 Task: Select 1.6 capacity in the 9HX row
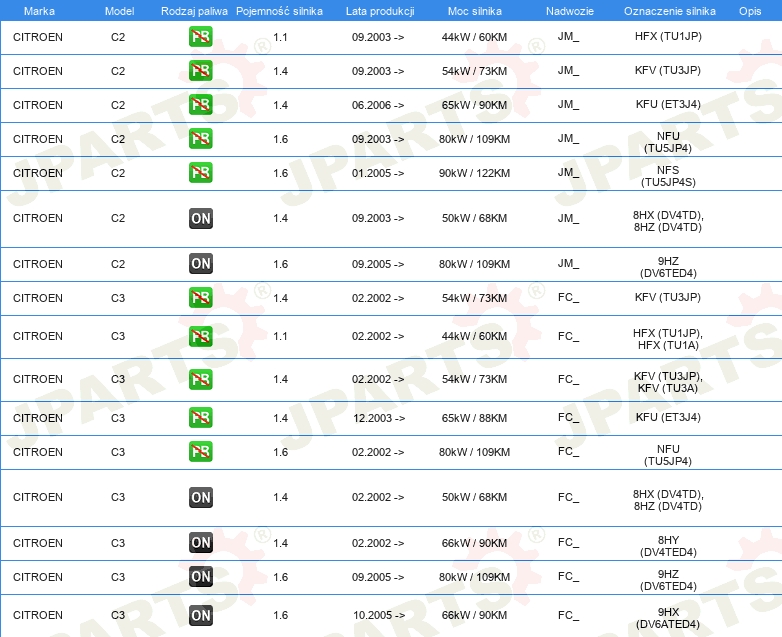(x=280, y=615)
